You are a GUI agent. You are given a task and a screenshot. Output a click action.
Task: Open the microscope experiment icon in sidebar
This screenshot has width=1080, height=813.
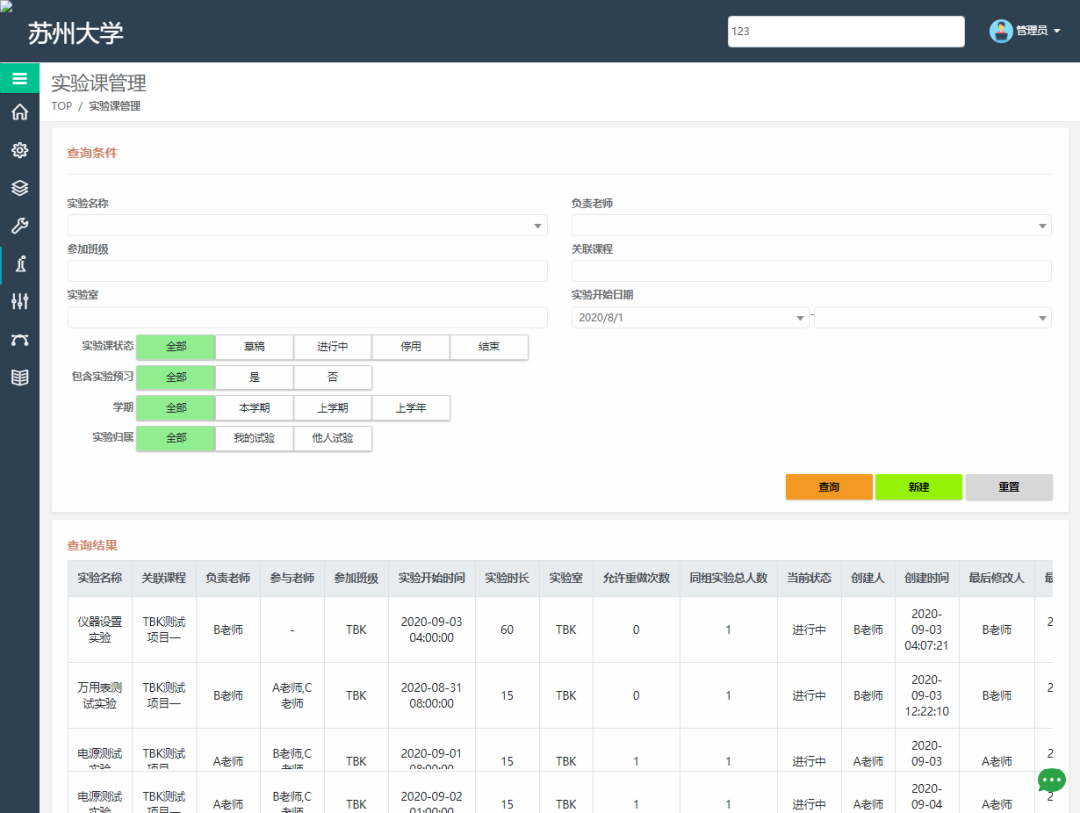(20, 264)
